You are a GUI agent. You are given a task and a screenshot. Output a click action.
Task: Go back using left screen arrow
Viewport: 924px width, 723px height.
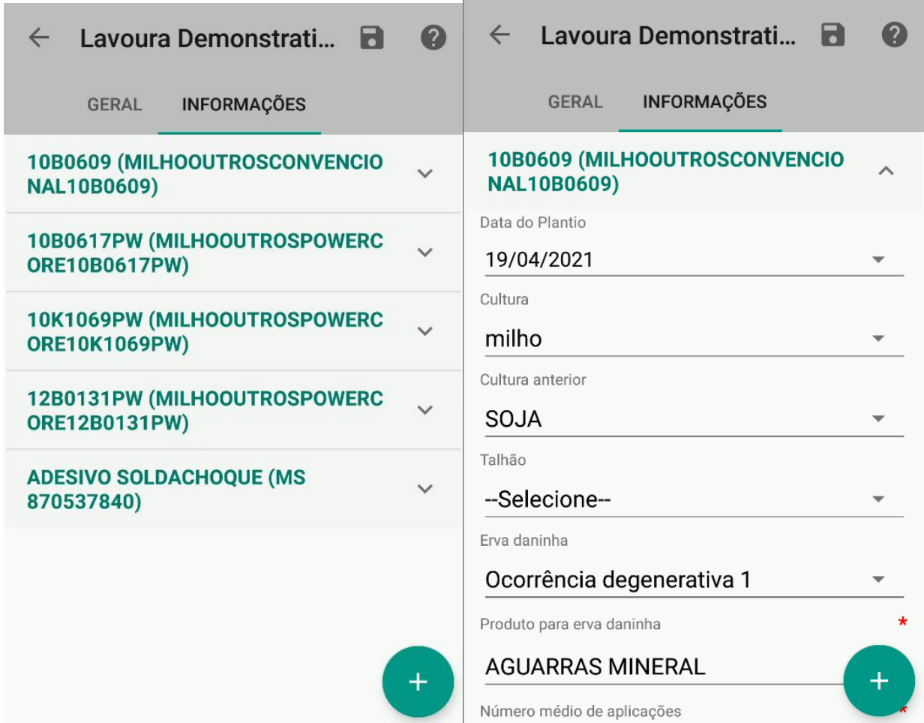pyautogui.click(x=39, y=38)
